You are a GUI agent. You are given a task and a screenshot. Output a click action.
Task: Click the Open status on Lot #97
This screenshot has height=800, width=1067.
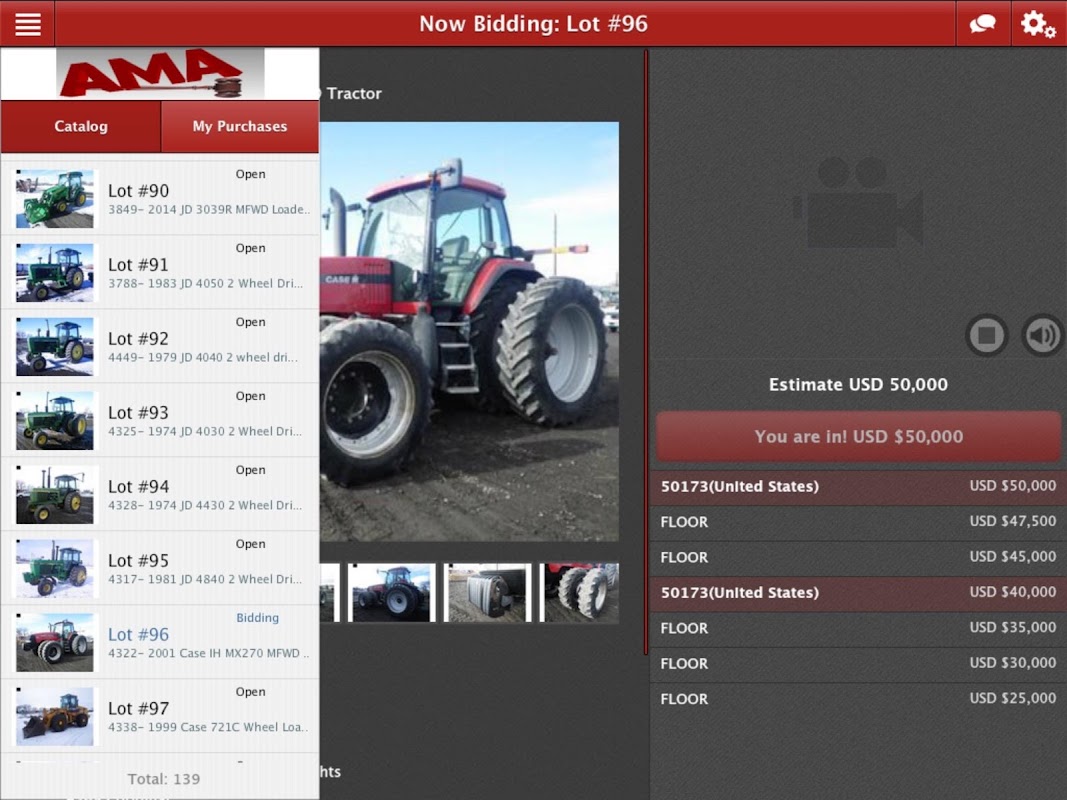click(250, 692)
